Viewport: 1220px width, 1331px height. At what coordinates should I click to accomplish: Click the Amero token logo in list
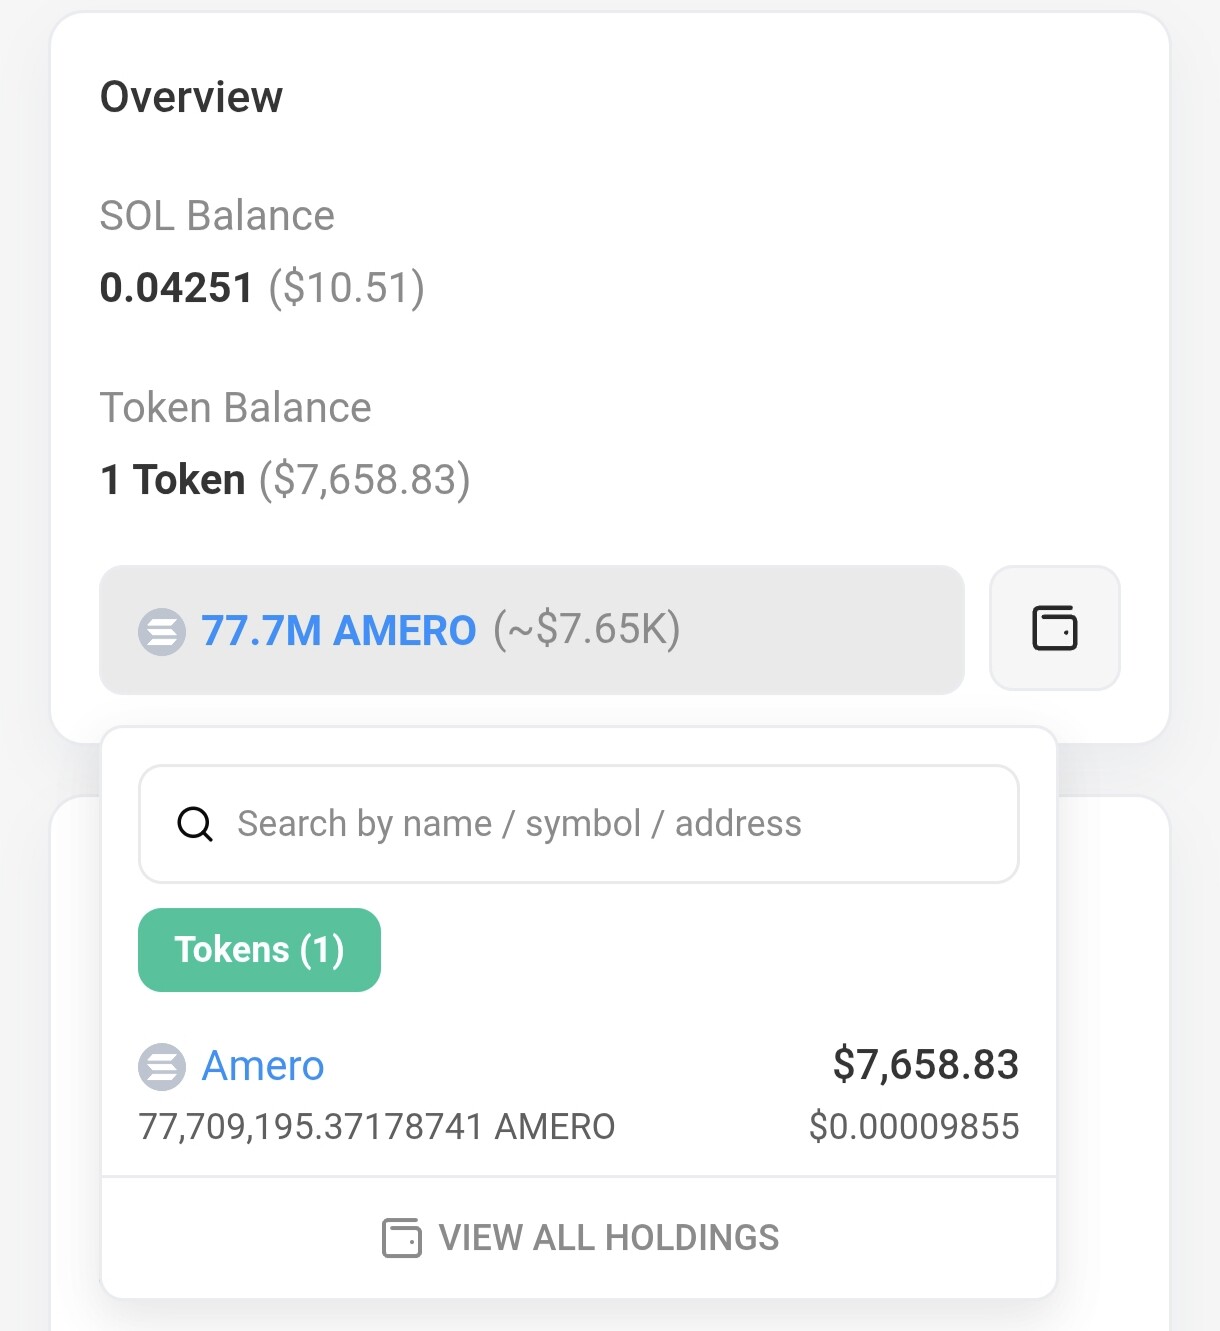click(x=162, y=1067)
